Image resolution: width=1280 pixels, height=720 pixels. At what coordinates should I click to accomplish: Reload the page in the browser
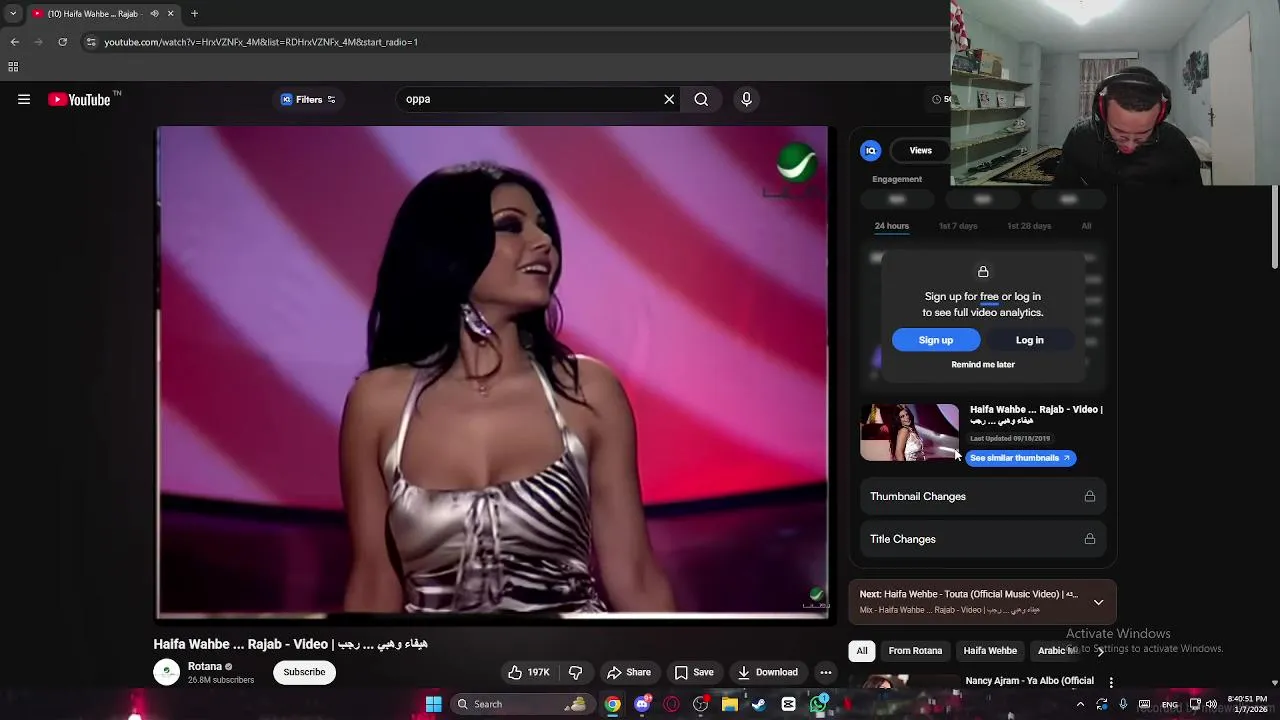[x=62, y=42]
